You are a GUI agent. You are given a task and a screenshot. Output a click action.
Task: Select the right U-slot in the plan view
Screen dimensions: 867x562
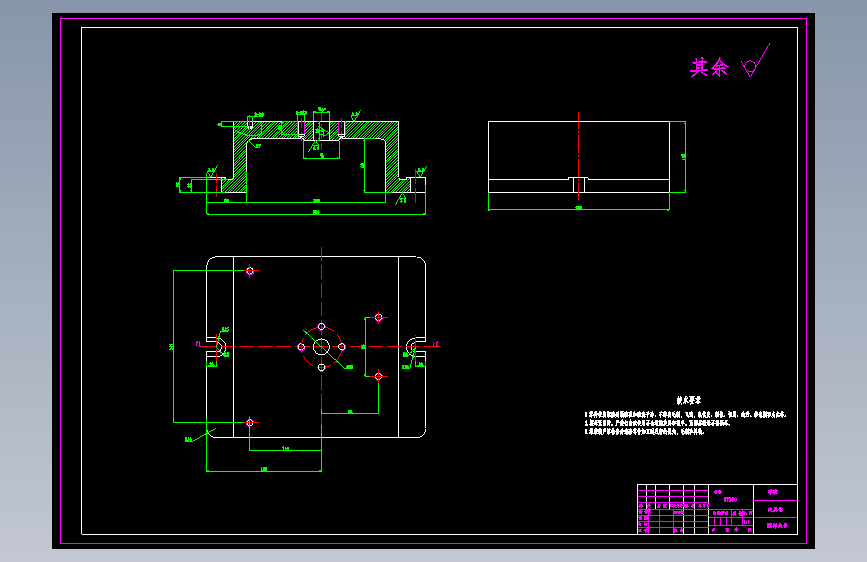[415, 347]
